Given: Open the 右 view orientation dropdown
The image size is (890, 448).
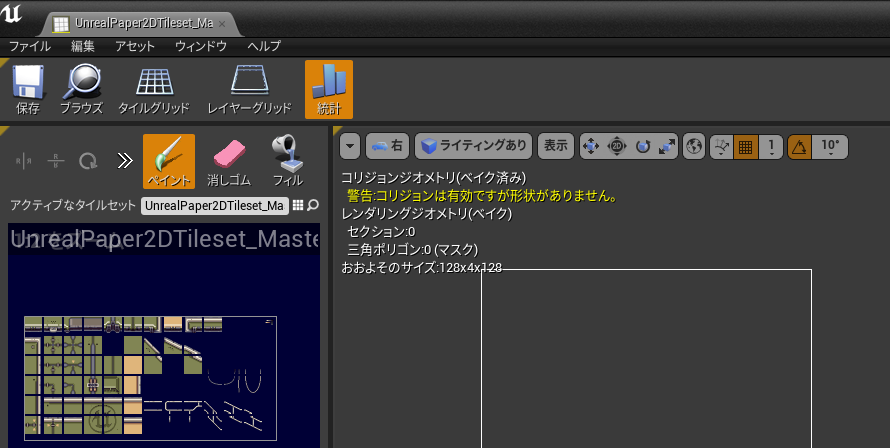Looking at the screenshot, I should tap(387, 146).
